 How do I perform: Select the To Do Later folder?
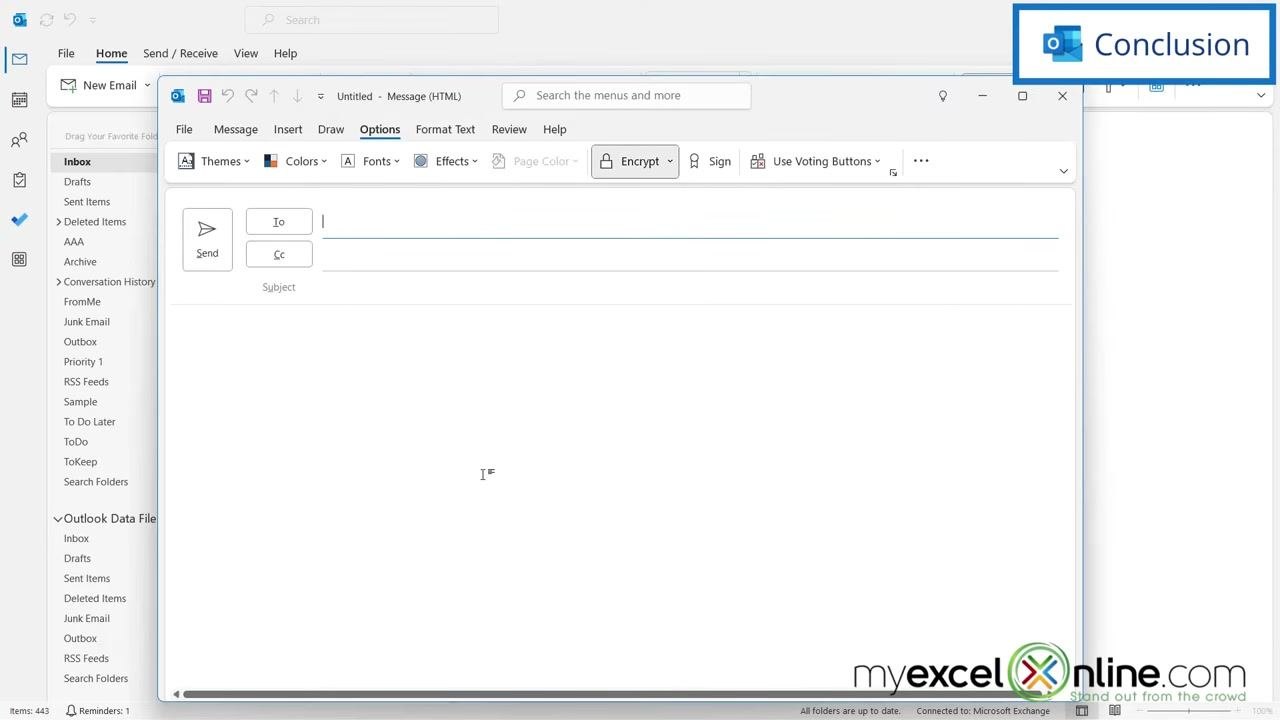[90, 422]
